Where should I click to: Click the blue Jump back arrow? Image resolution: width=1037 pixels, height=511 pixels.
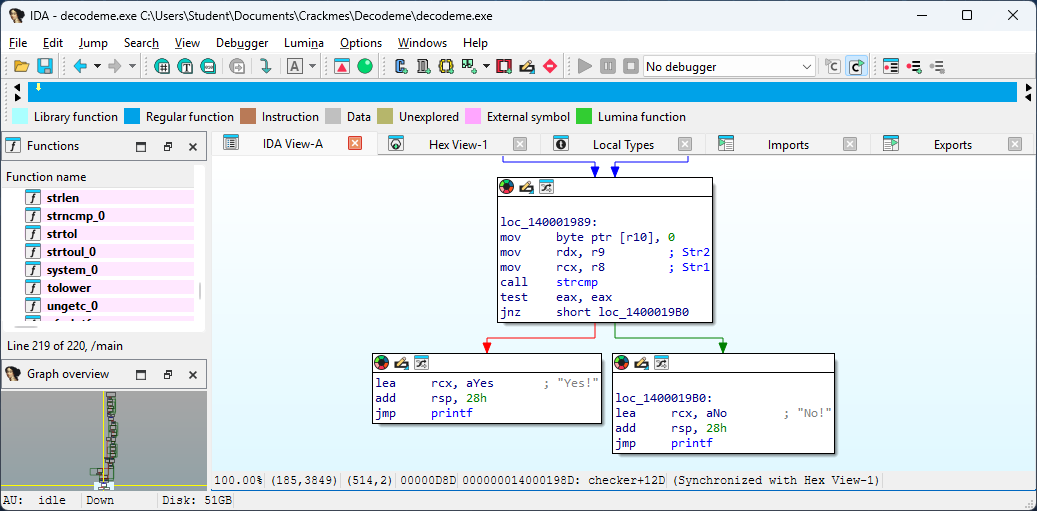[x=80, y=67]
